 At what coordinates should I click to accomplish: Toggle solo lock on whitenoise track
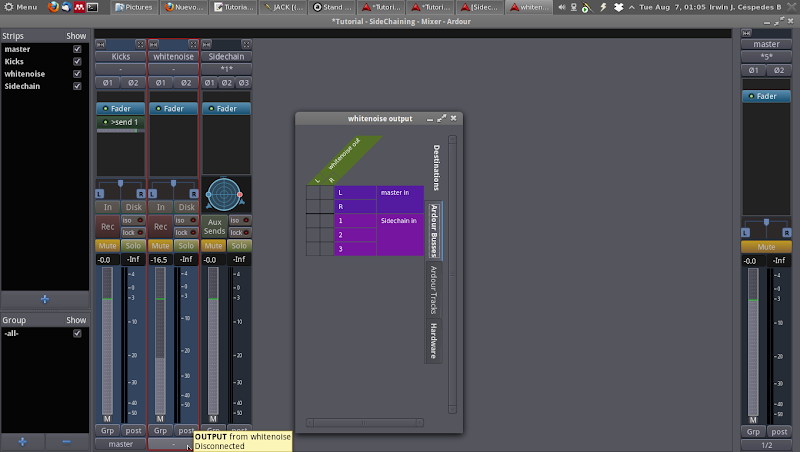click(x=186, y=233)
